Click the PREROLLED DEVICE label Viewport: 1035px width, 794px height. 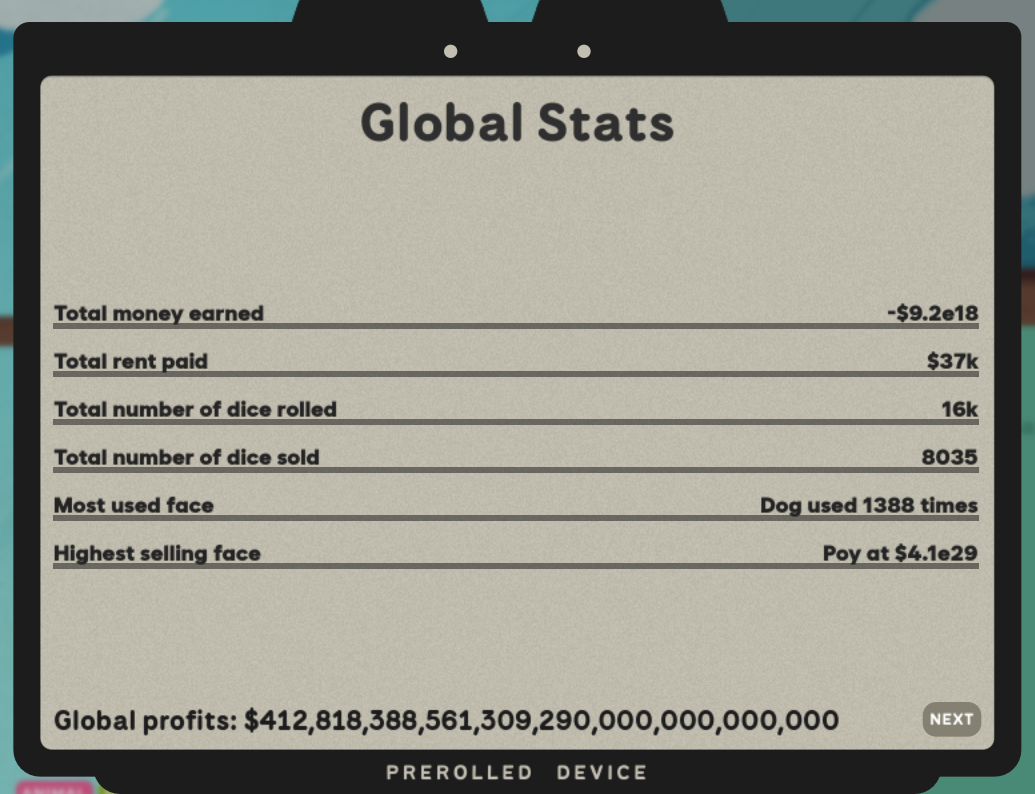[517, 772]
